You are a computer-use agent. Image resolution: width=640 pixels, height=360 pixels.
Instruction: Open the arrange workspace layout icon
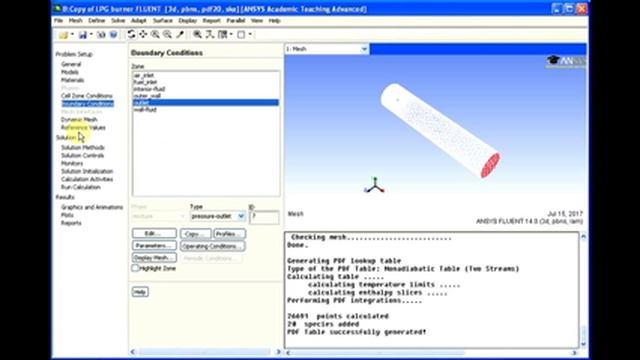point(222,35)
